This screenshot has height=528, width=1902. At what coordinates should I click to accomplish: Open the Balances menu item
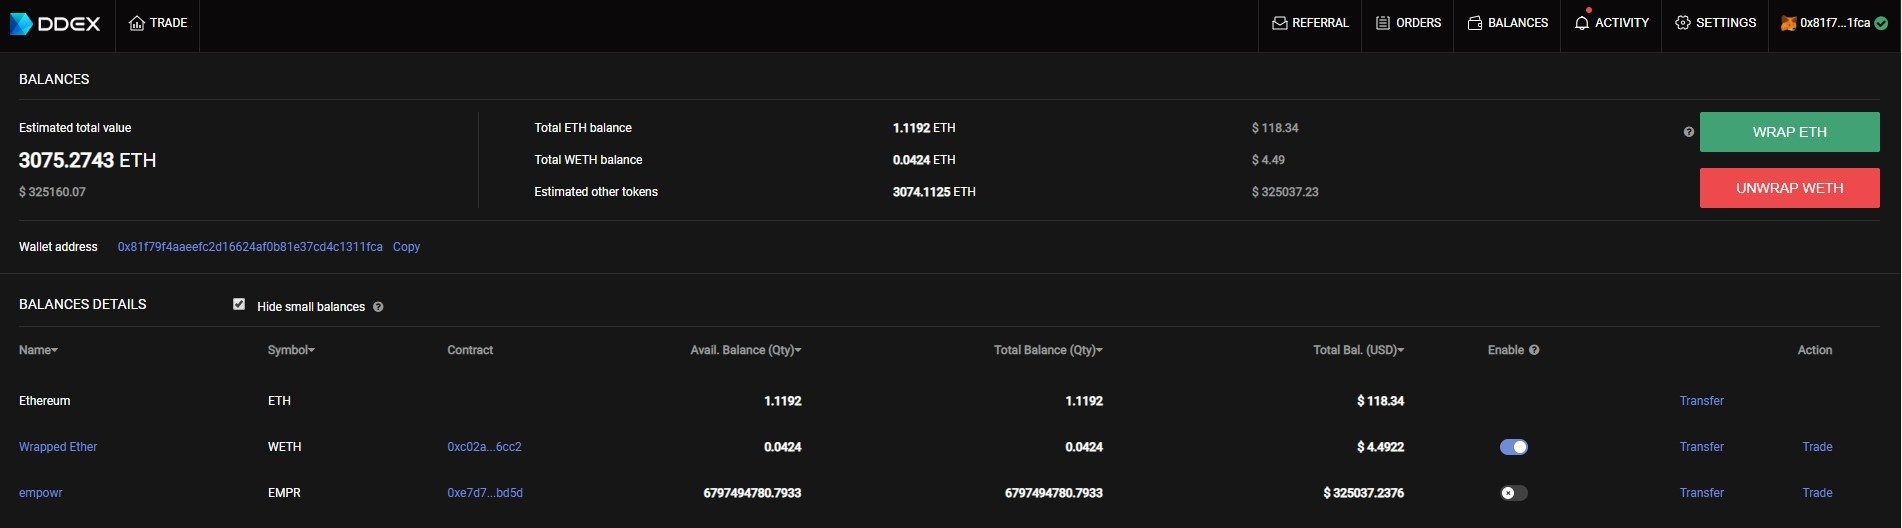(x=1508, y=23)
